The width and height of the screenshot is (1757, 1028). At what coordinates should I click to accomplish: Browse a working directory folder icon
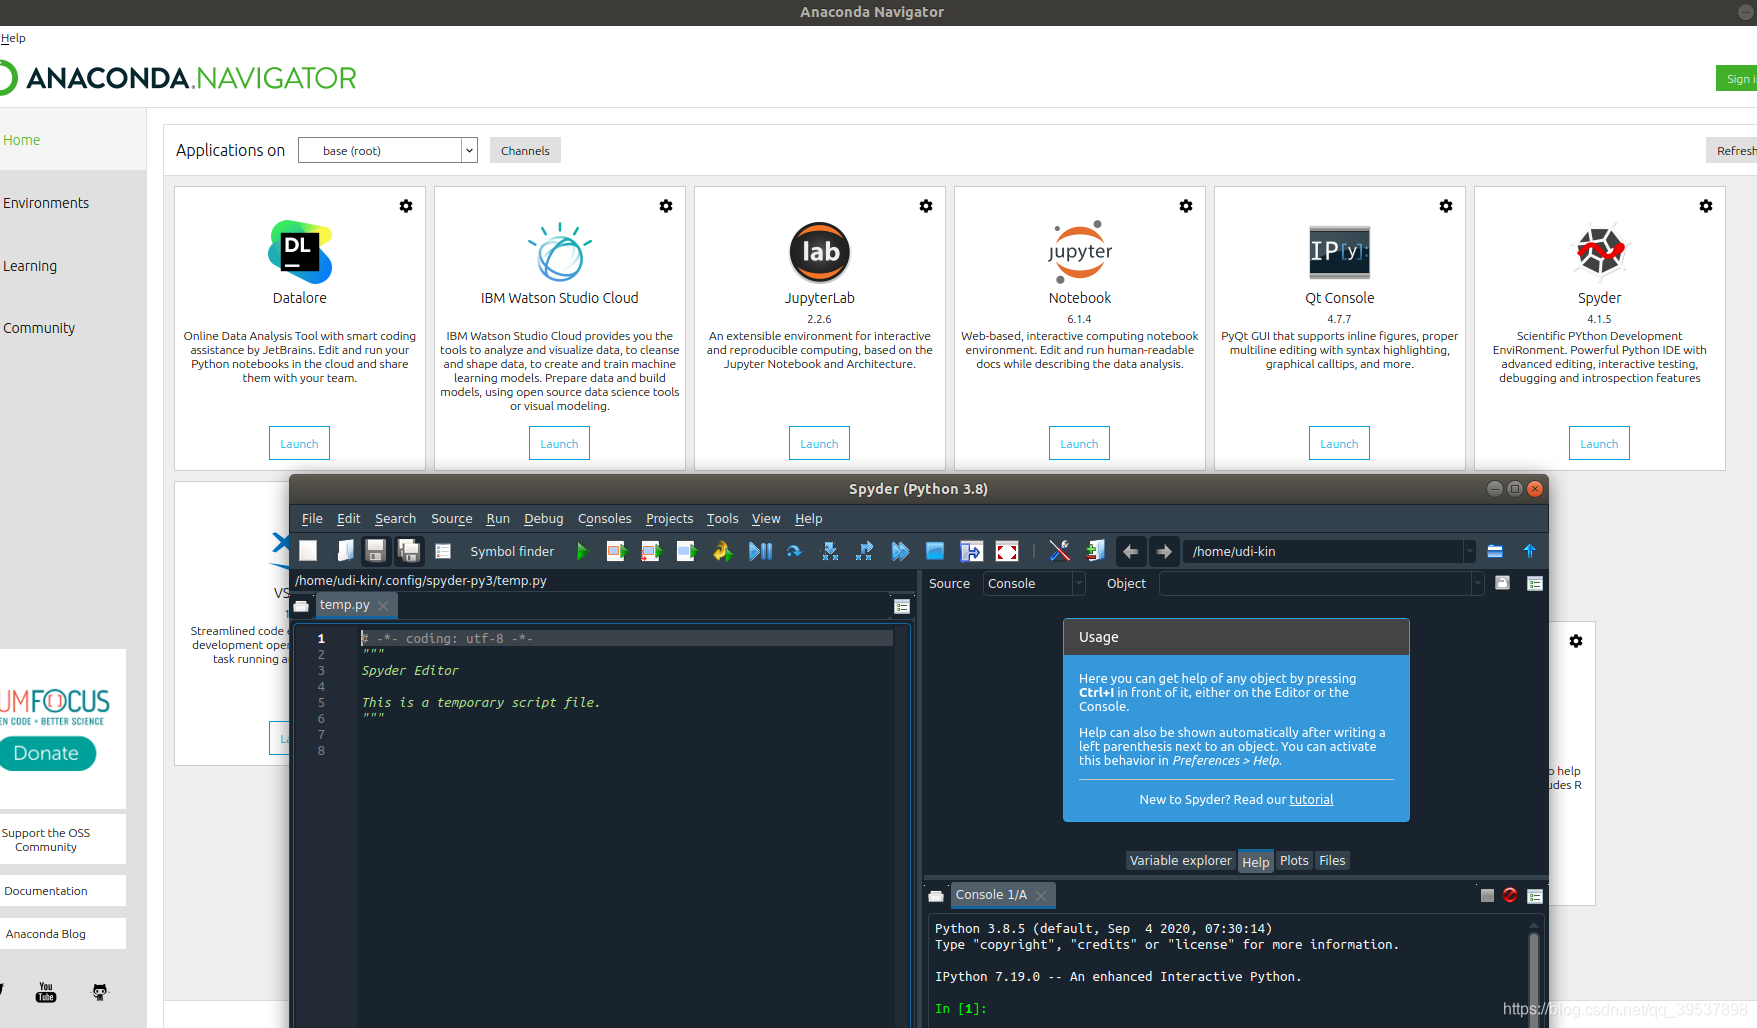tap(1495, 551)
